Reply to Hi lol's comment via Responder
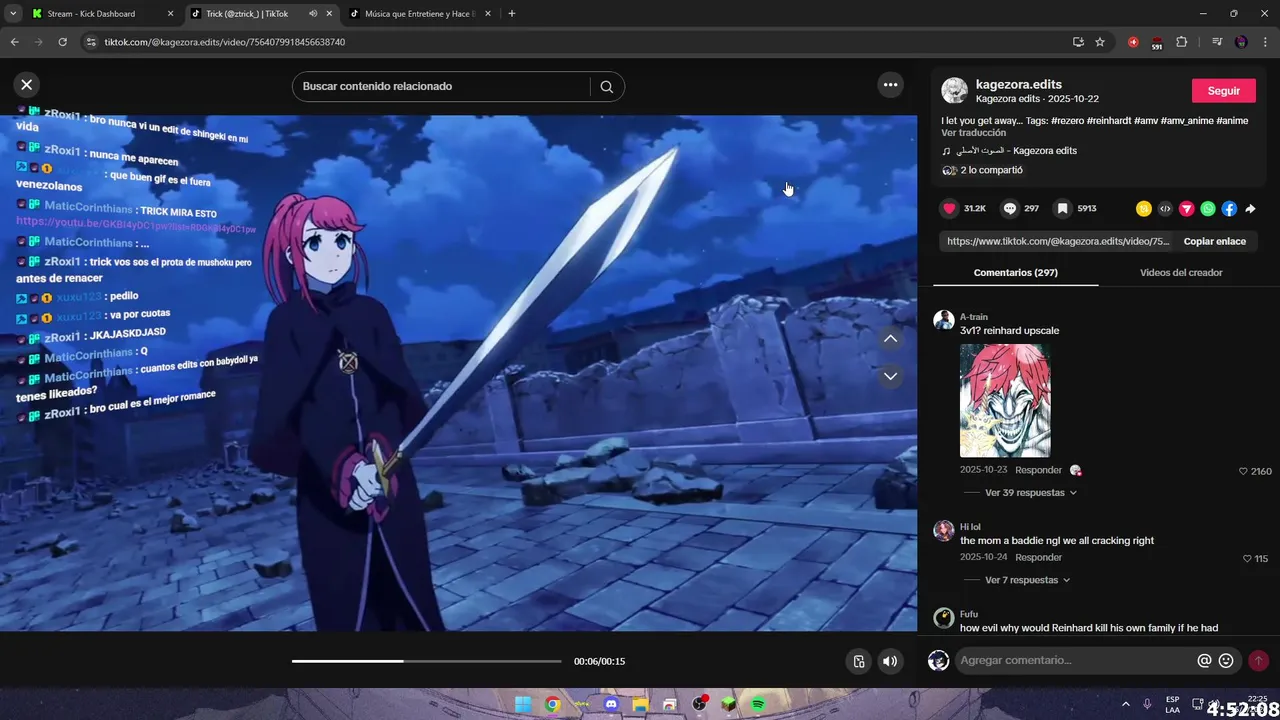 coord(1038,557)
